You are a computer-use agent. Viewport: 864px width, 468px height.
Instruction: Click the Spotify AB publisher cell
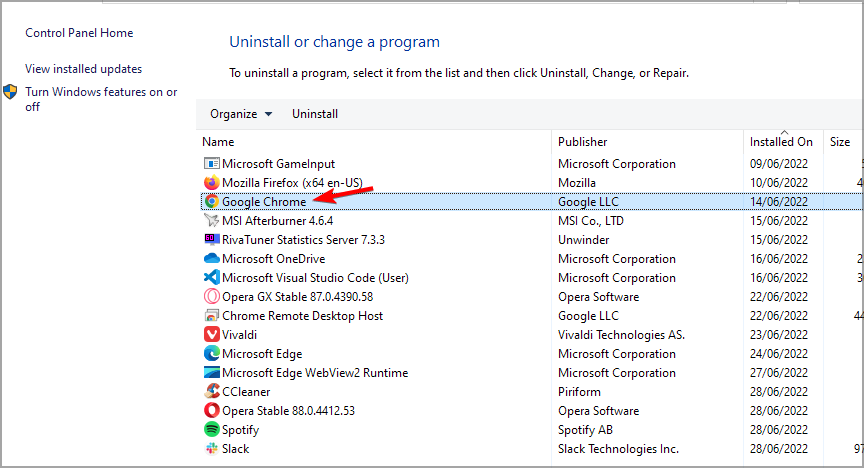(585, 430)
